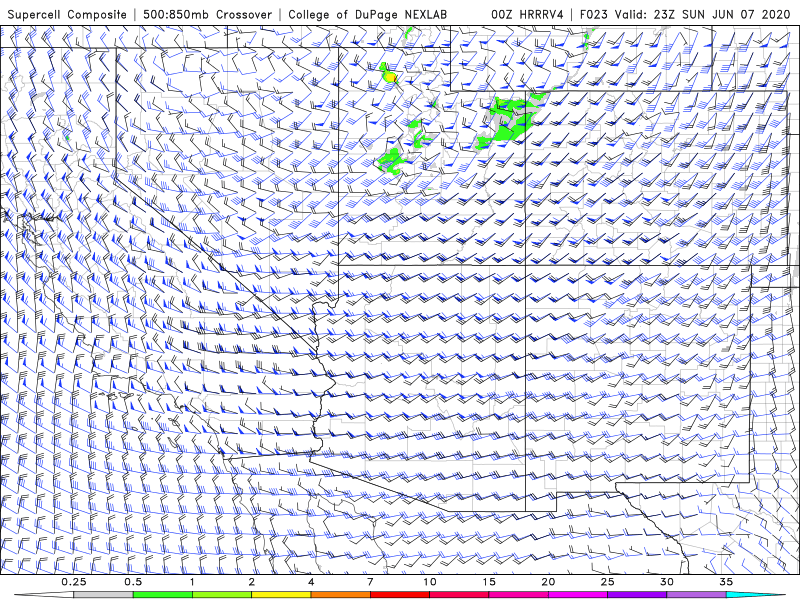Click the '2' legend value label

pyautogui.click(x=252, y=582)
